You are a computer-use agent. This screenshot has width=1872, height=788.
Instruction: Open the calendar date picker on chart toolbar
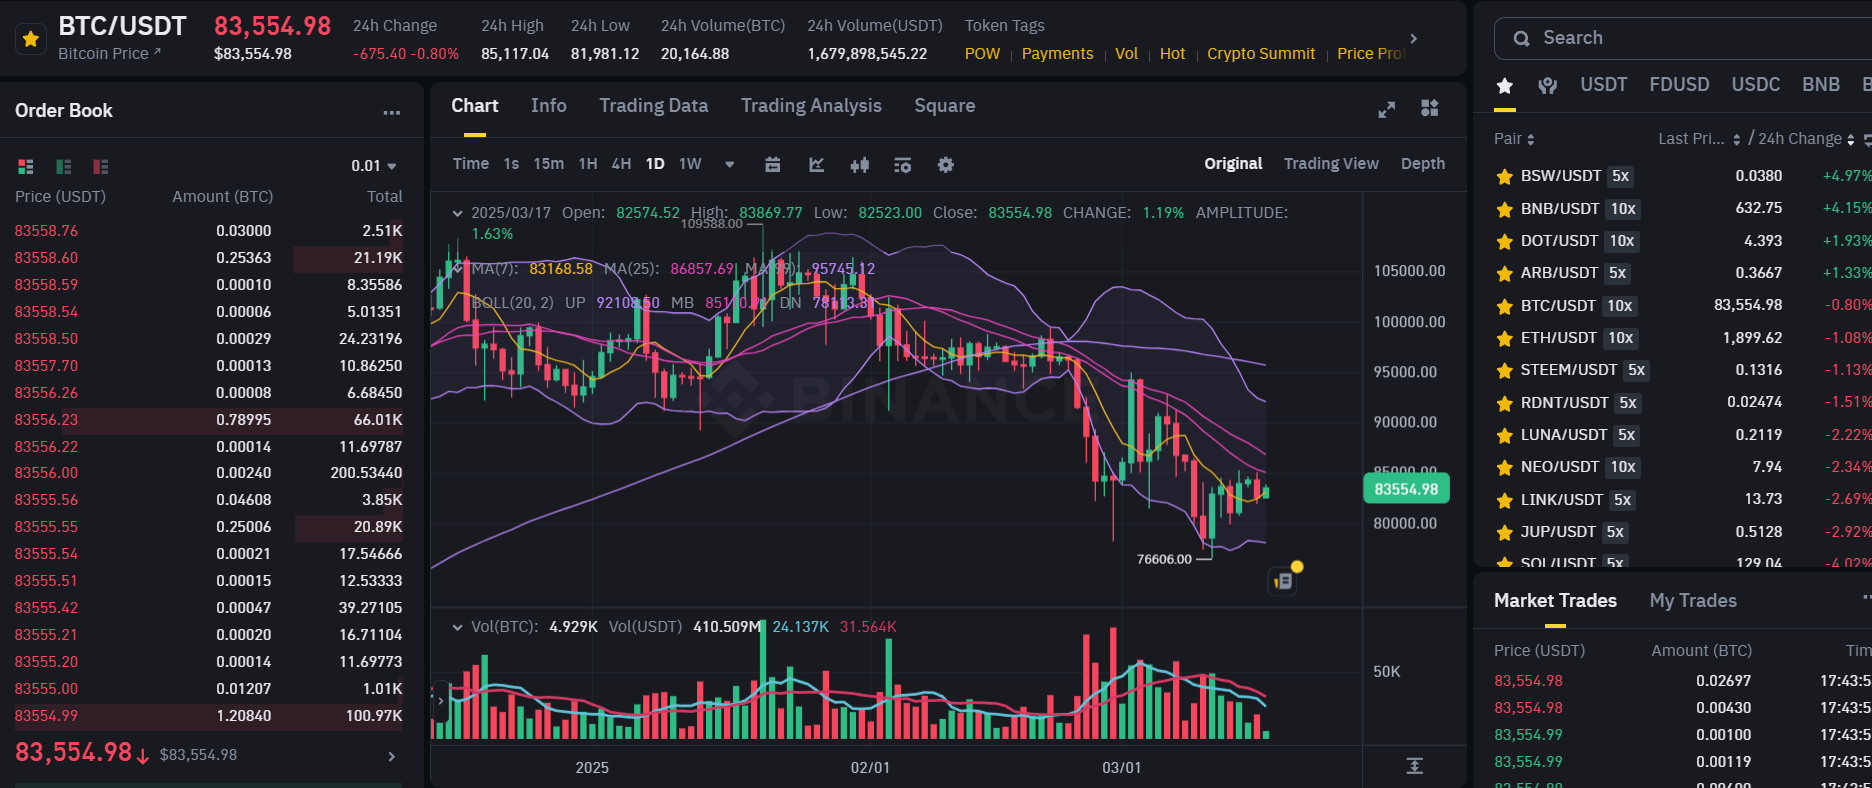[772, 165]
